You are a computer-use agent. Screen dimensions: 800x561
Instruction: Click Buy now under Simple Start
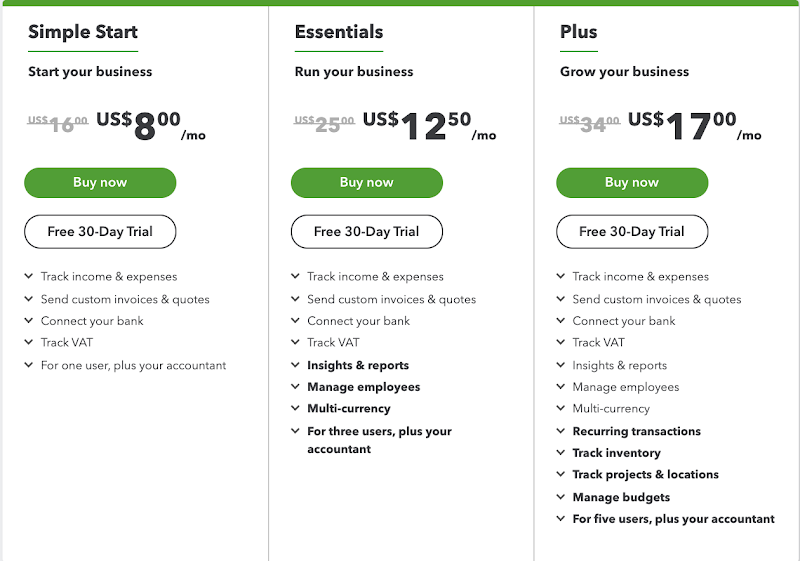tap(100, 183)
